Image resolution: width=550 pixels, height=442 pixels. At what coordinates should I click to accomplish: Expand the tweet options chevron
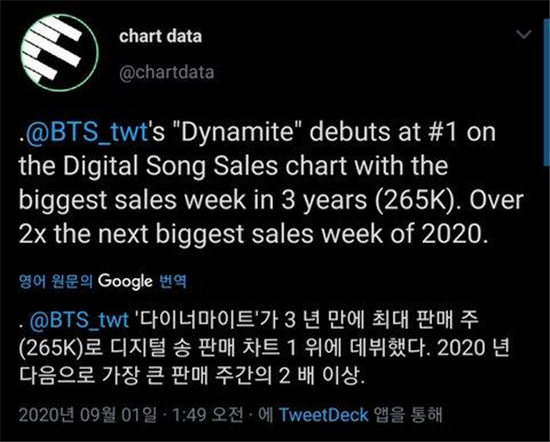[x=524, y=34]
